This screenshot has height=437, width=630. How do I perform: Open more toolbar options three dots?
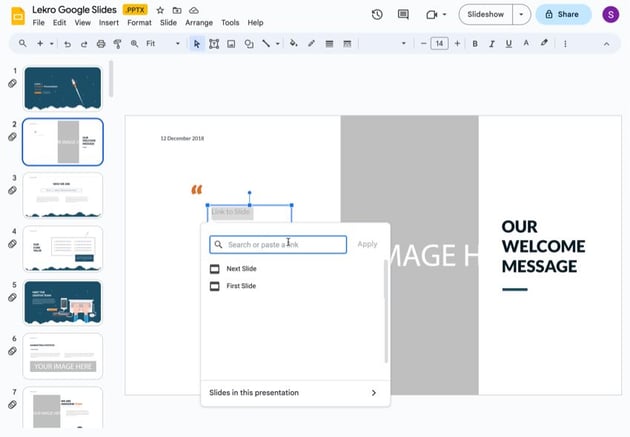pos(565,44)
